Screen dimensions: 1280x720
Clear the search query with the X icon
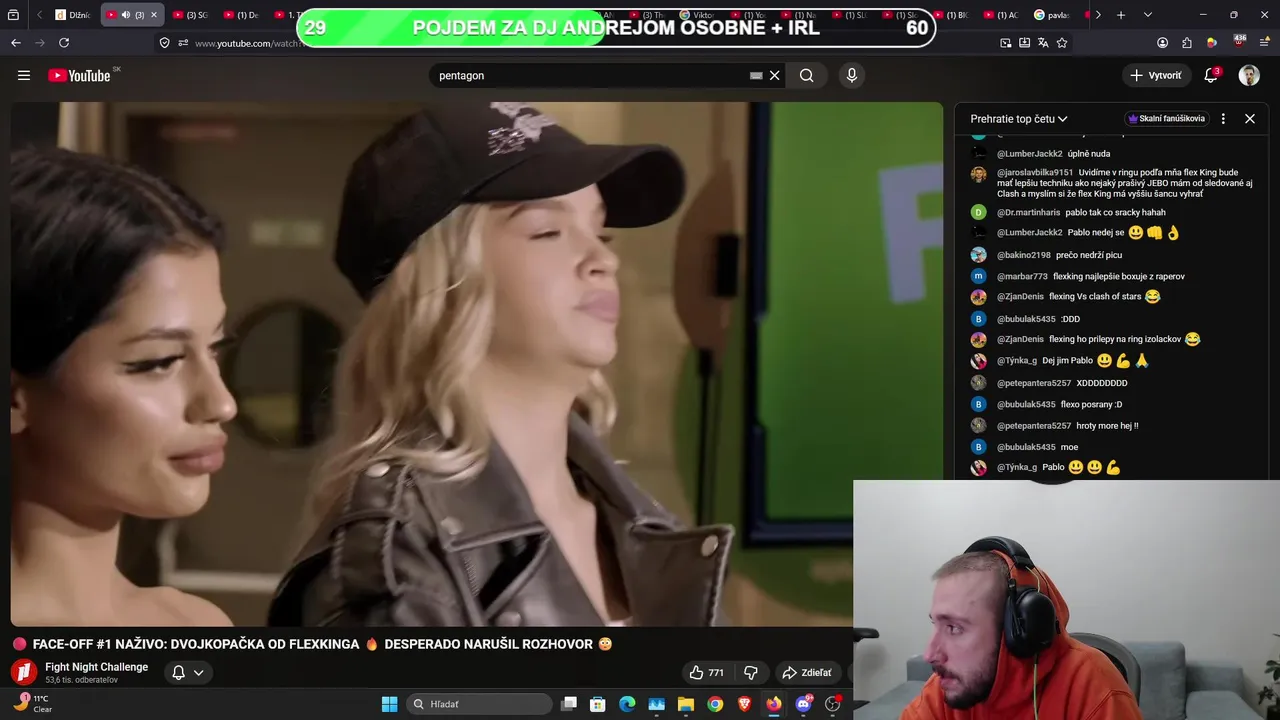click(774, 75)
